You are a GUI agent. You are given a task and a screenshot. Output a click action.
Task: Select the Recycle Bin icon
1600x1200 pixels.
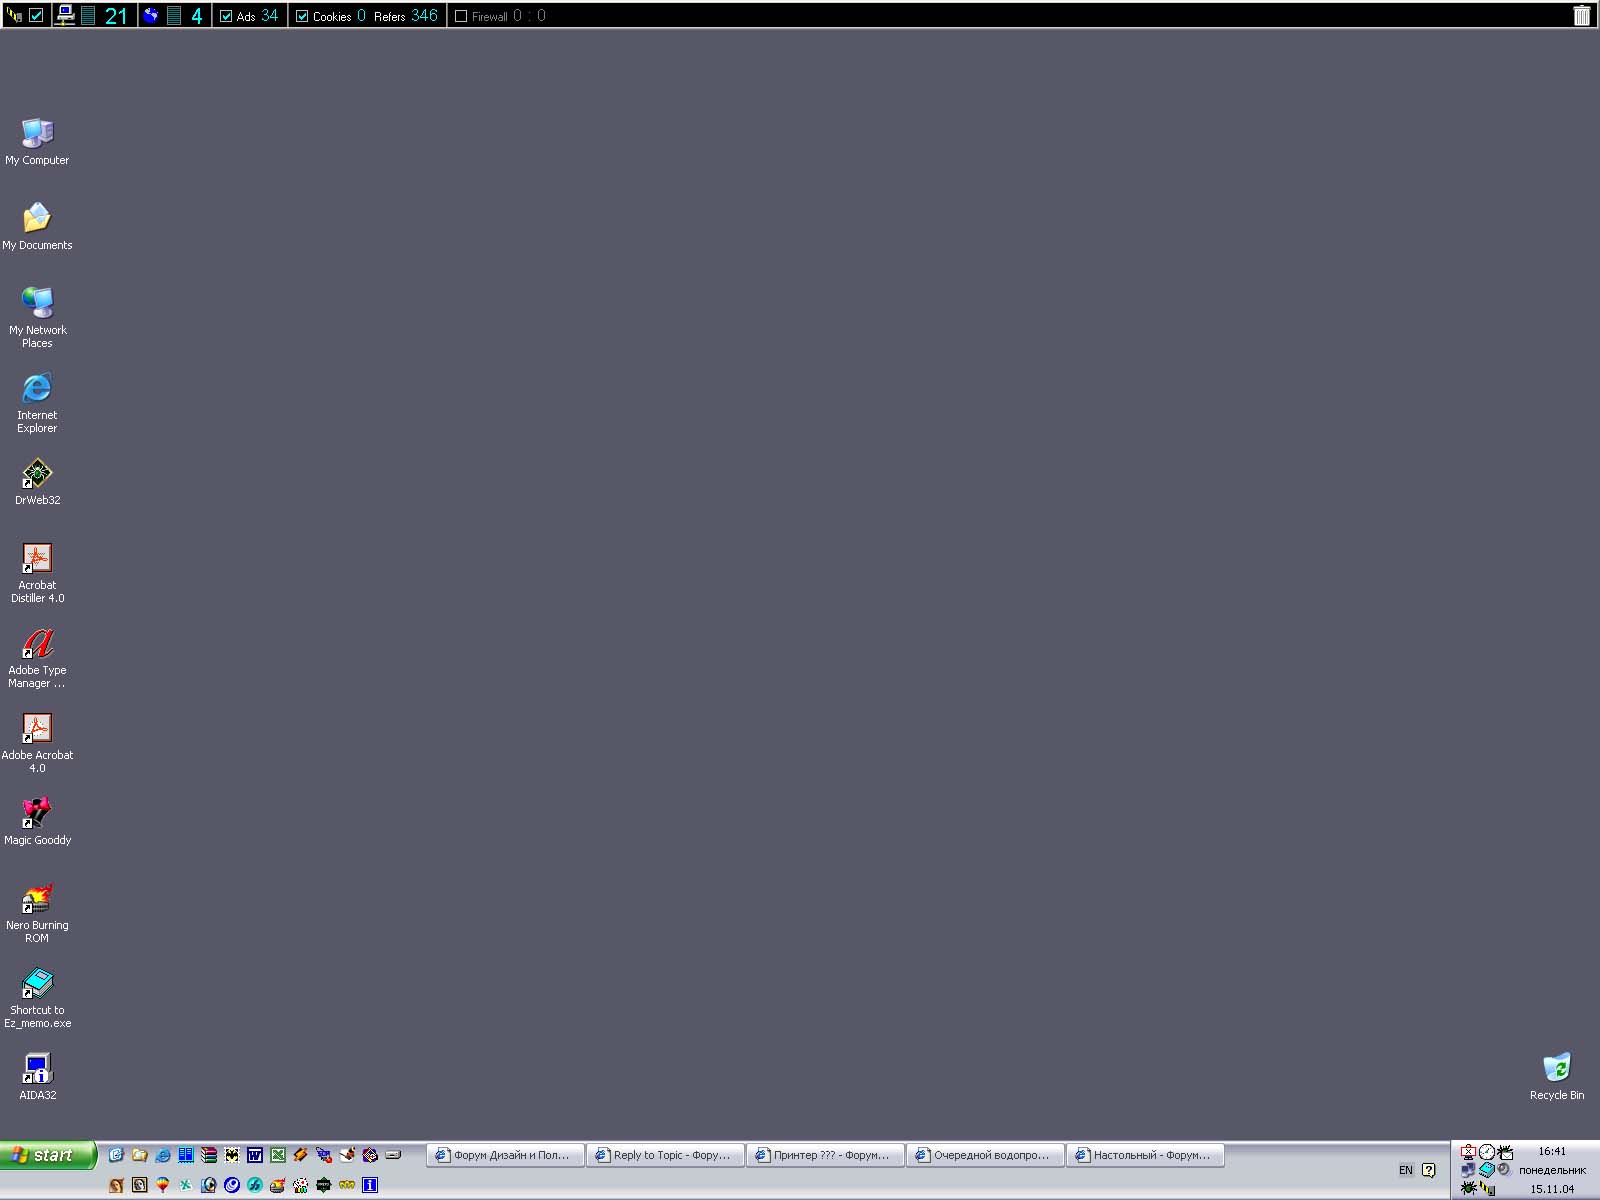(x=1557, y=1076)
